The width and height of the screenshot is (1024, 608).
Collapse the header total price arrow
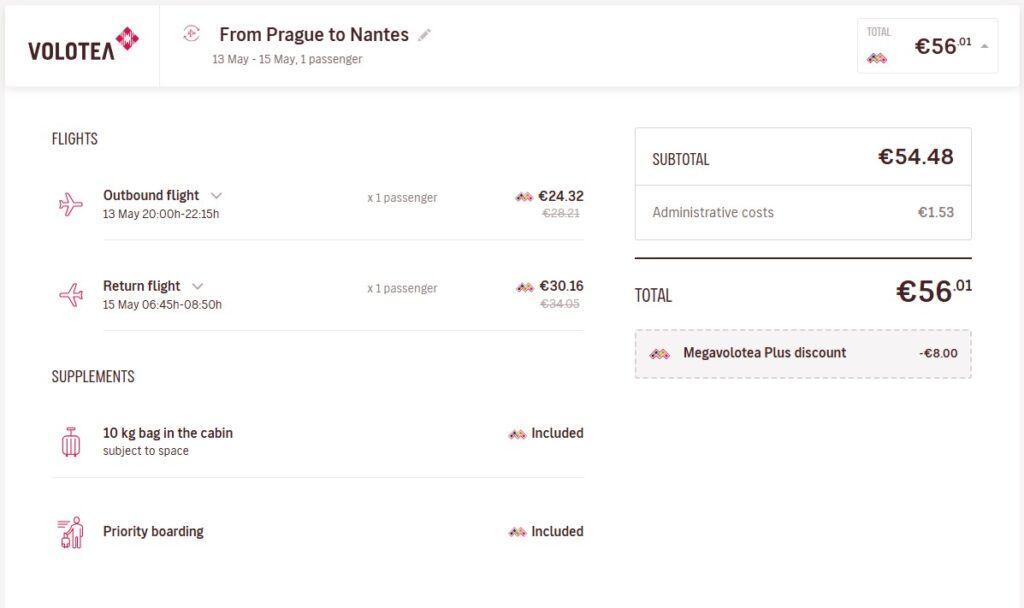[984, 46]
